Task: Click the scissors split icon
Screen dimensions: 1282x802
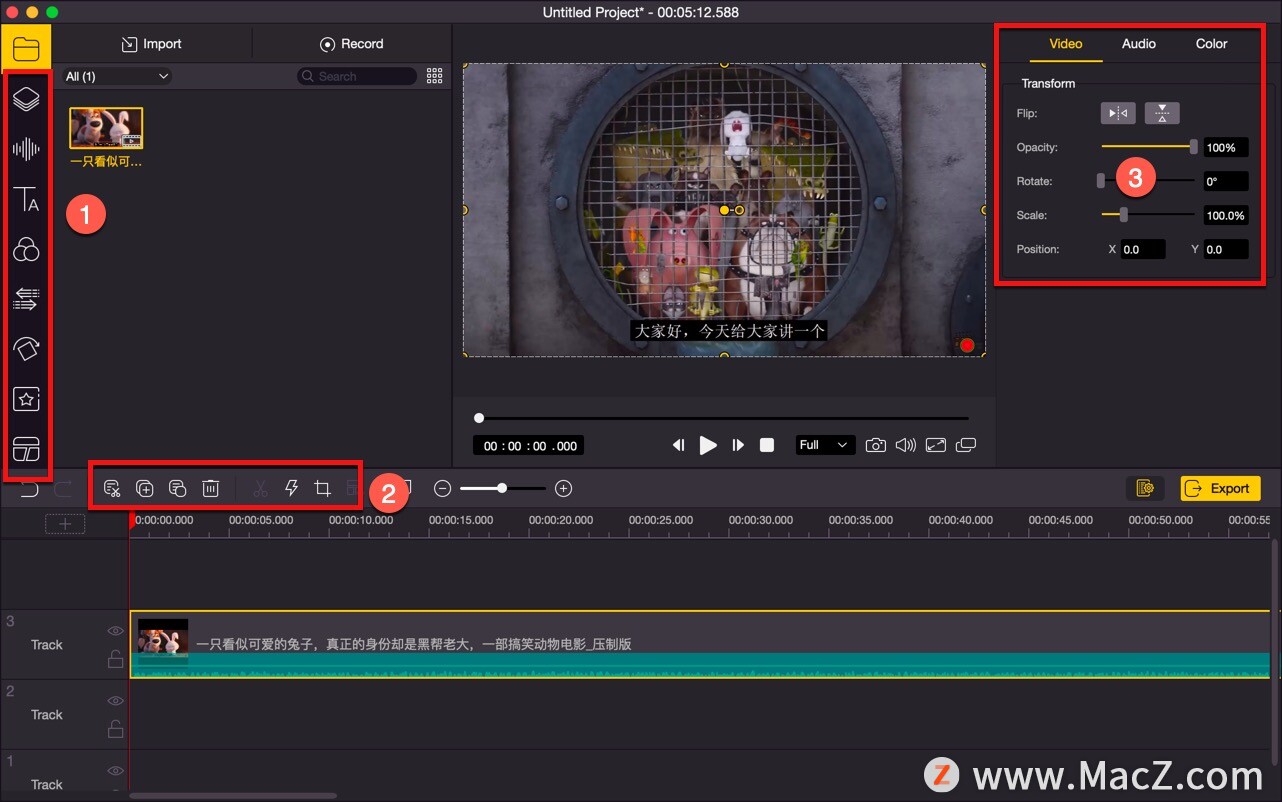Action: pyautogui.click(x=260, y=488)
